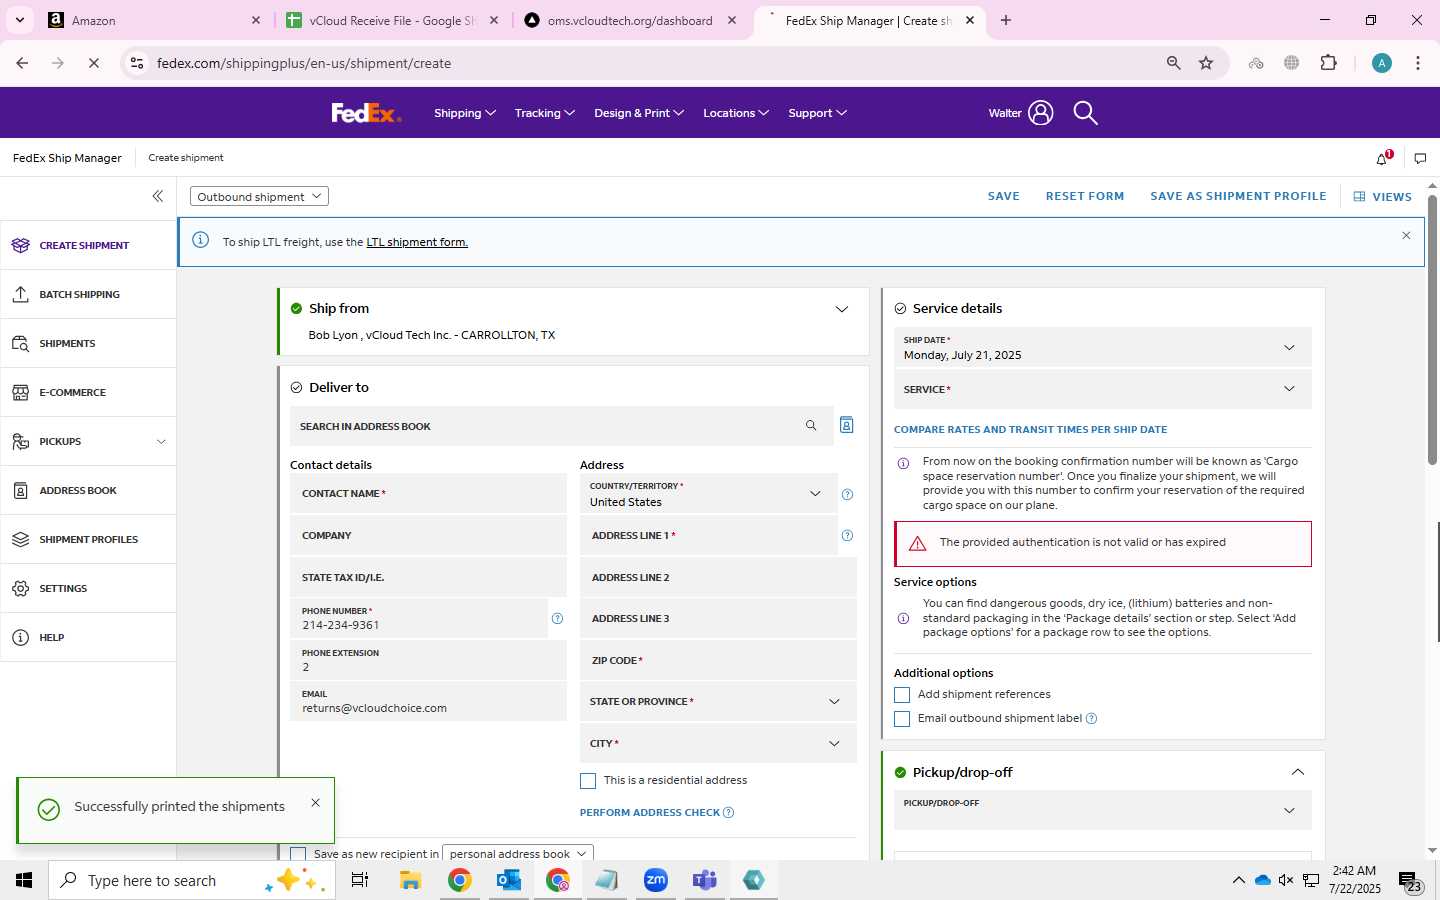Open Service dropdown
The width and height of the screenshot is (1440, 900).
(x=1102, y=389)
